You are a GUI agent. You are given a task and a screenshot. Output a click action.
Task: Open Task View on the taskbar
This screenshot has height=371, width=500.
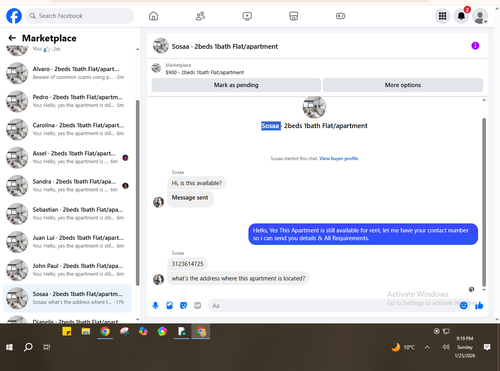[x=47, y=347]
